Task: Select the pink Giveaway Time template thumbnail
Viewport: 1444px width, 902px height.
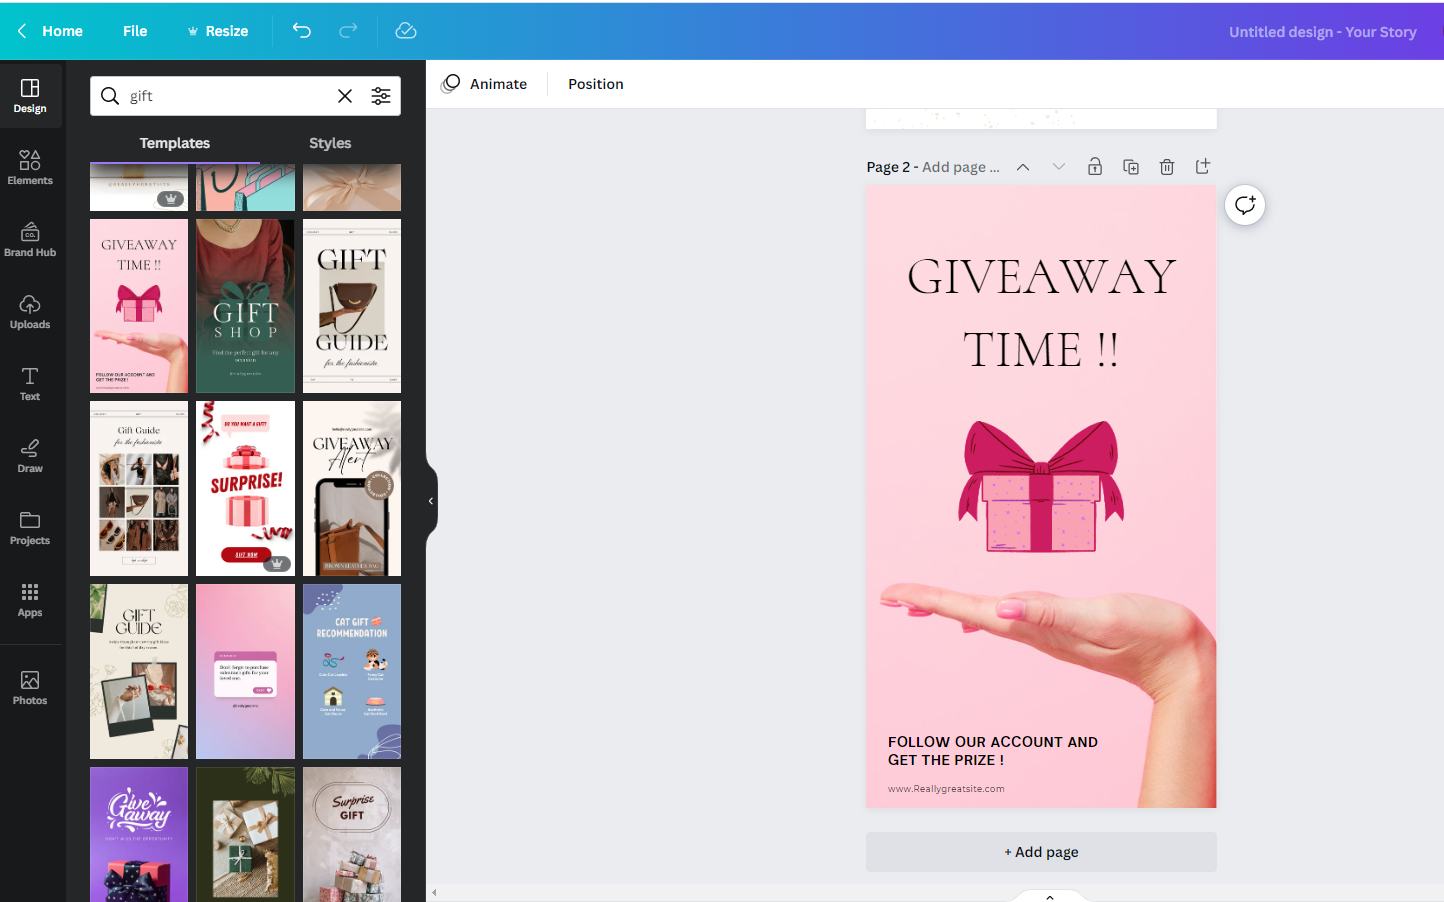Action: coord(139,306)
